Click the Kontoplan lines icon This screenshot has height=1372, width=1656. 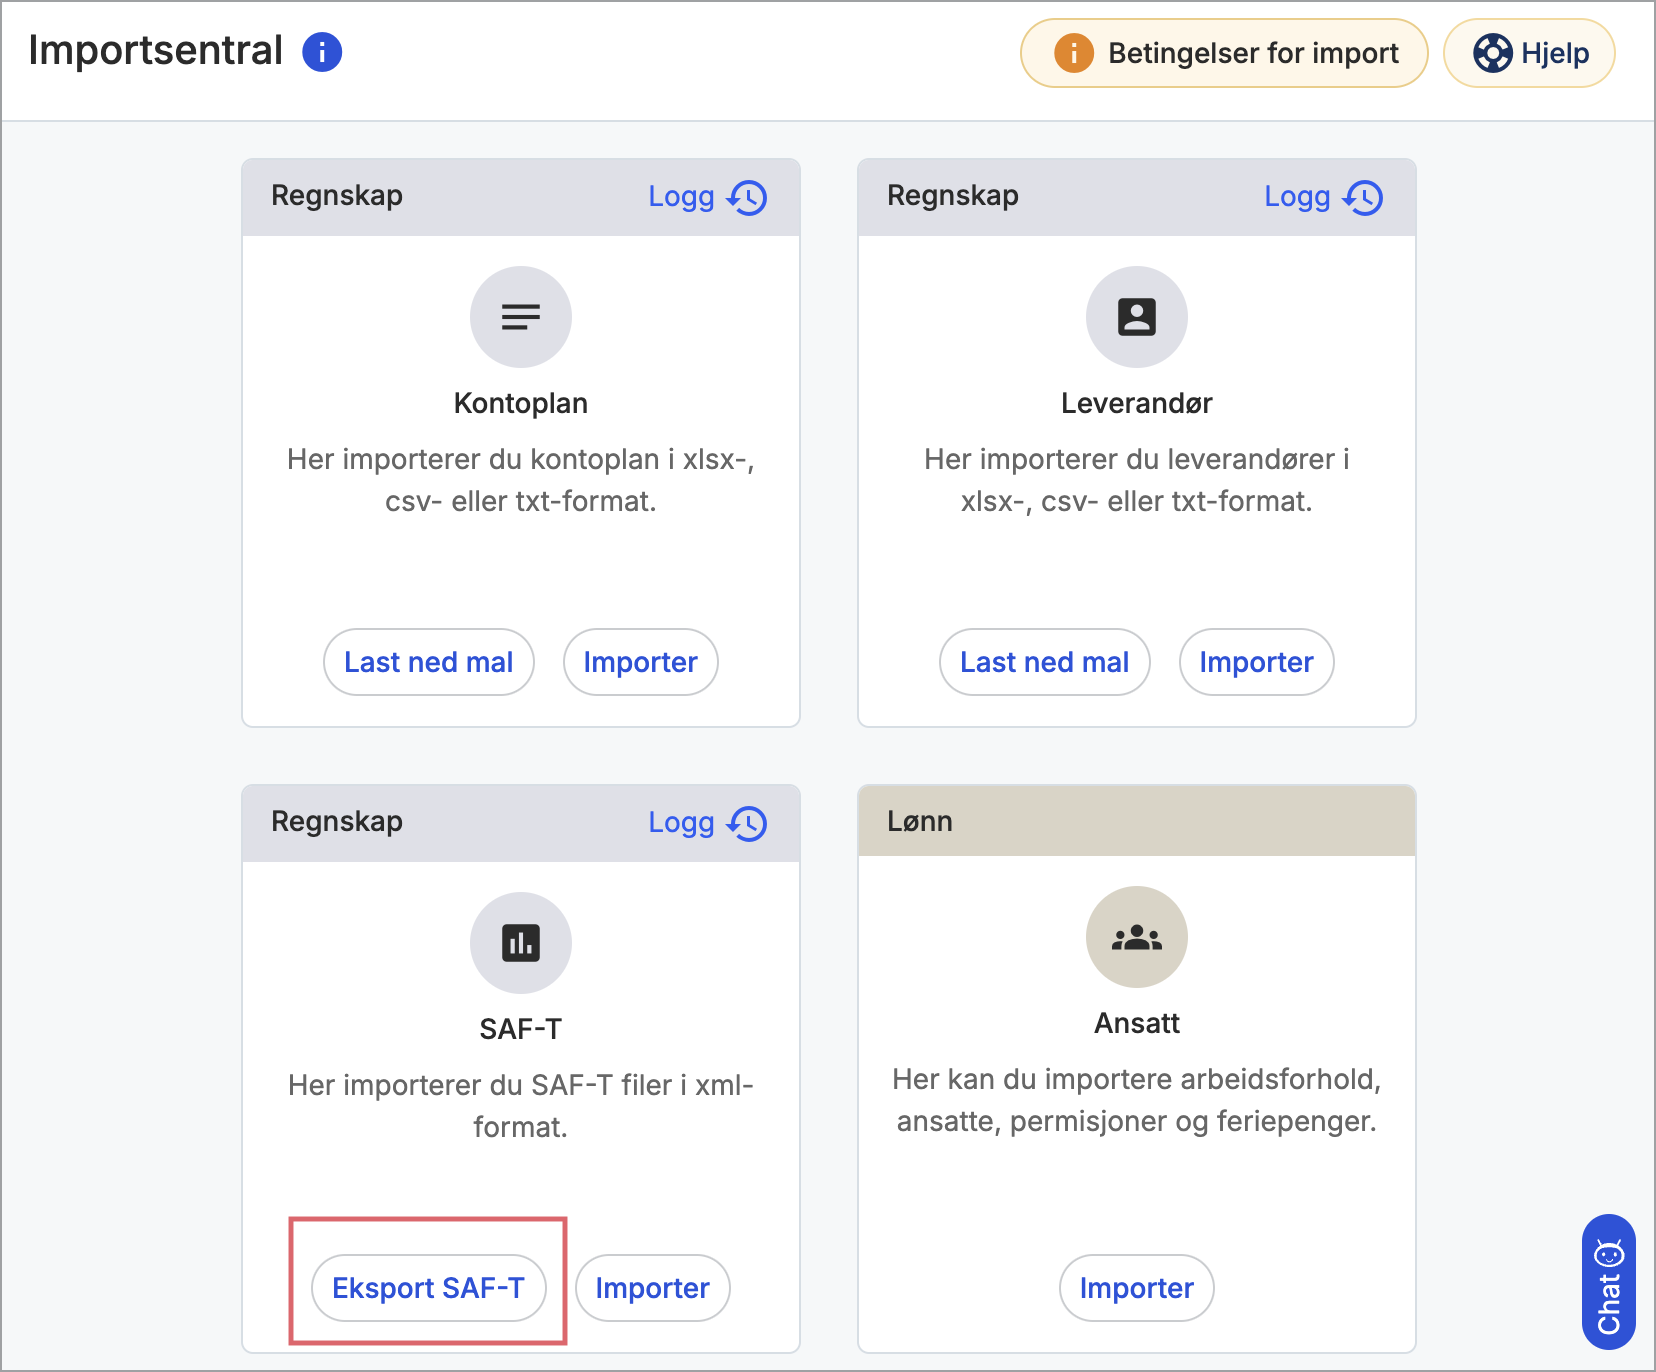point(521,317)
